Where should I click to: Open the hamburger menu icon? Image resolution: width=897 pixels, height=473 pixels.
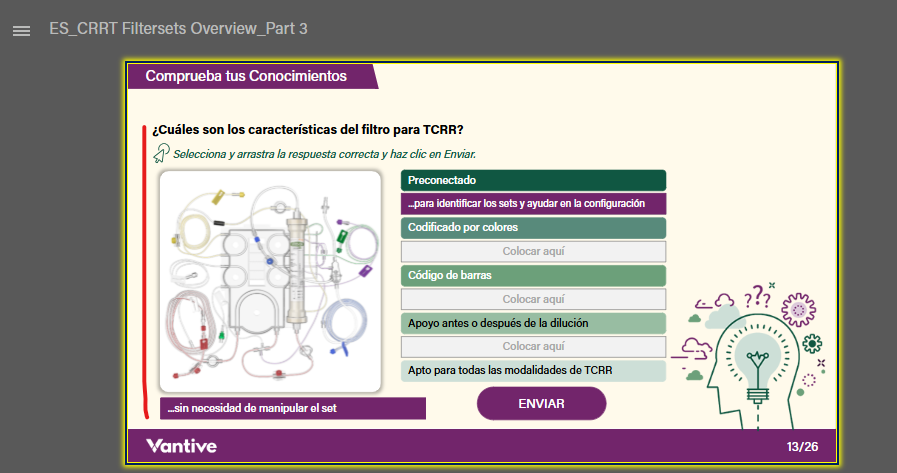21,31
